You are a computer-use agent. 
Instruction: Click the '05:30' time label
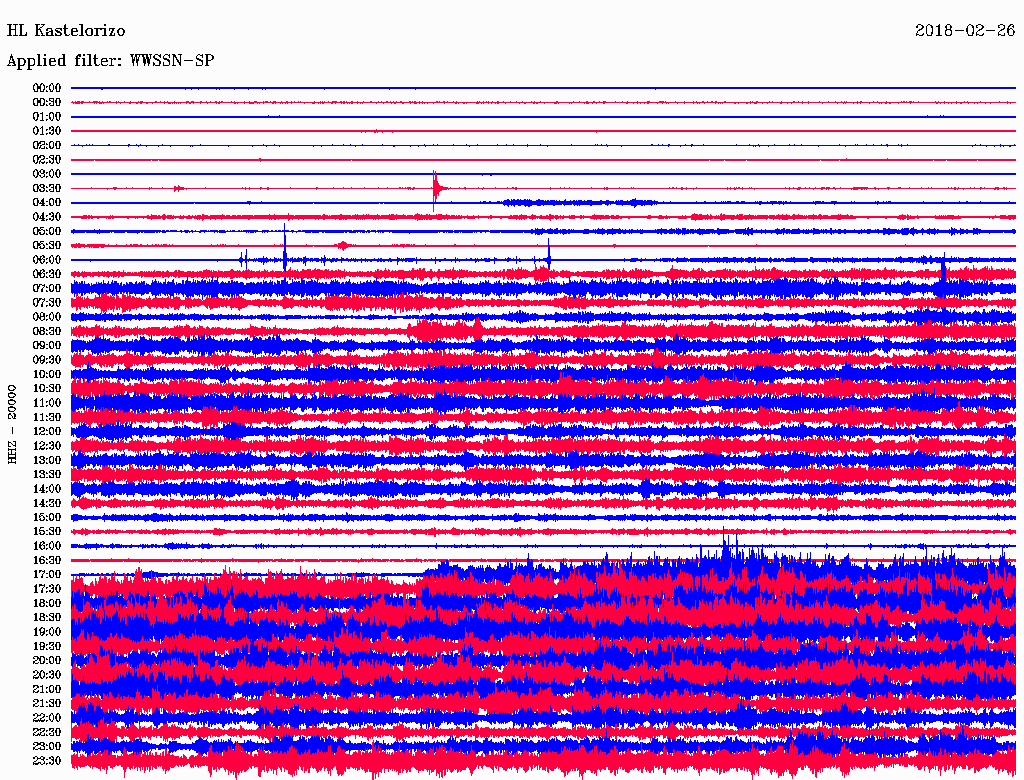pos(46,246)
